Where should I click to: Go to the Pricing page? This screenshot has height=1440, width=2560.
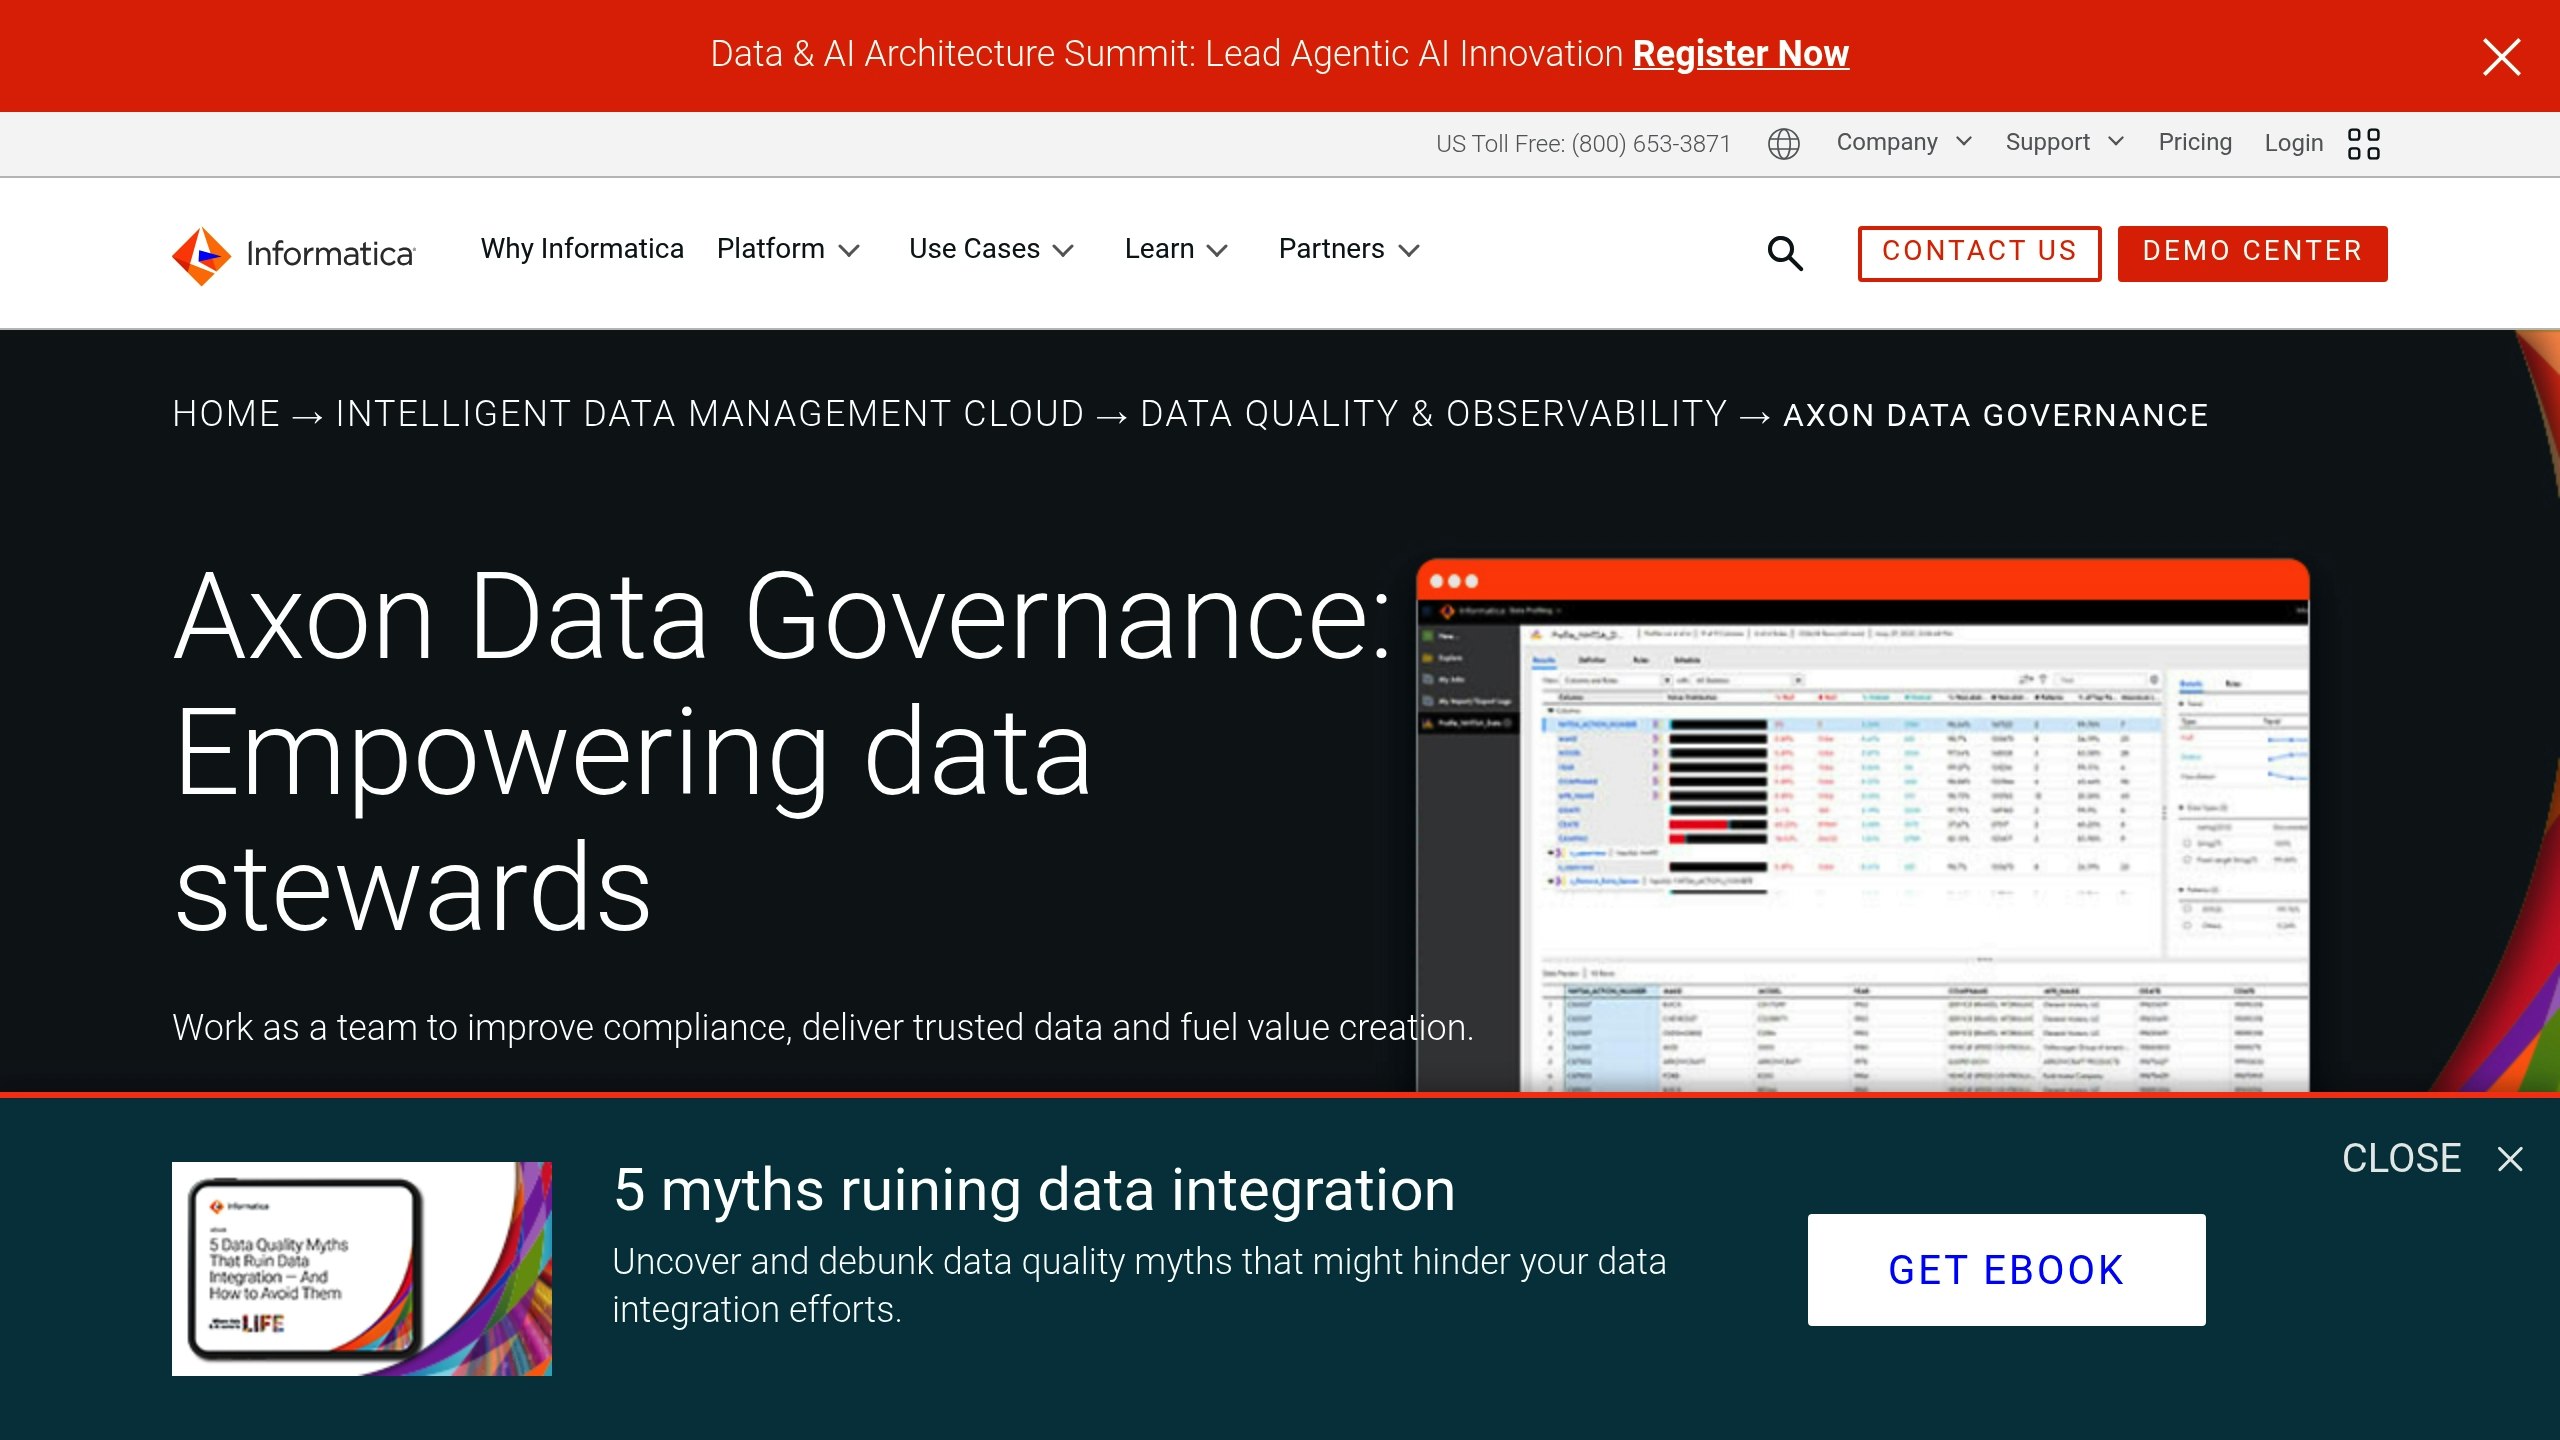(x=2194, y=142)
